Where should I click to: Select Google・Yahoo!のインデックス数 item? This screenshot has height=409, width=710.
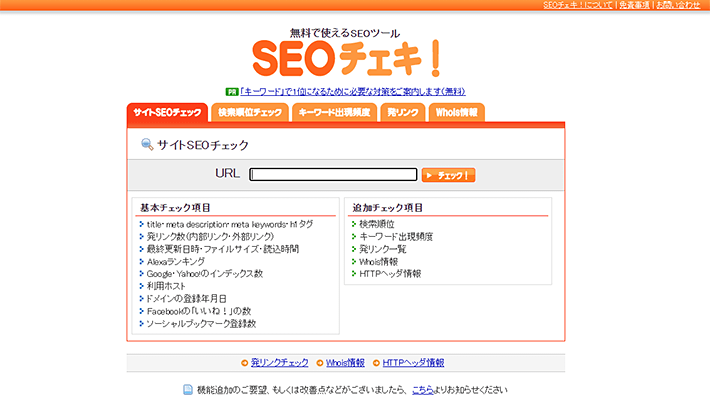205,274
